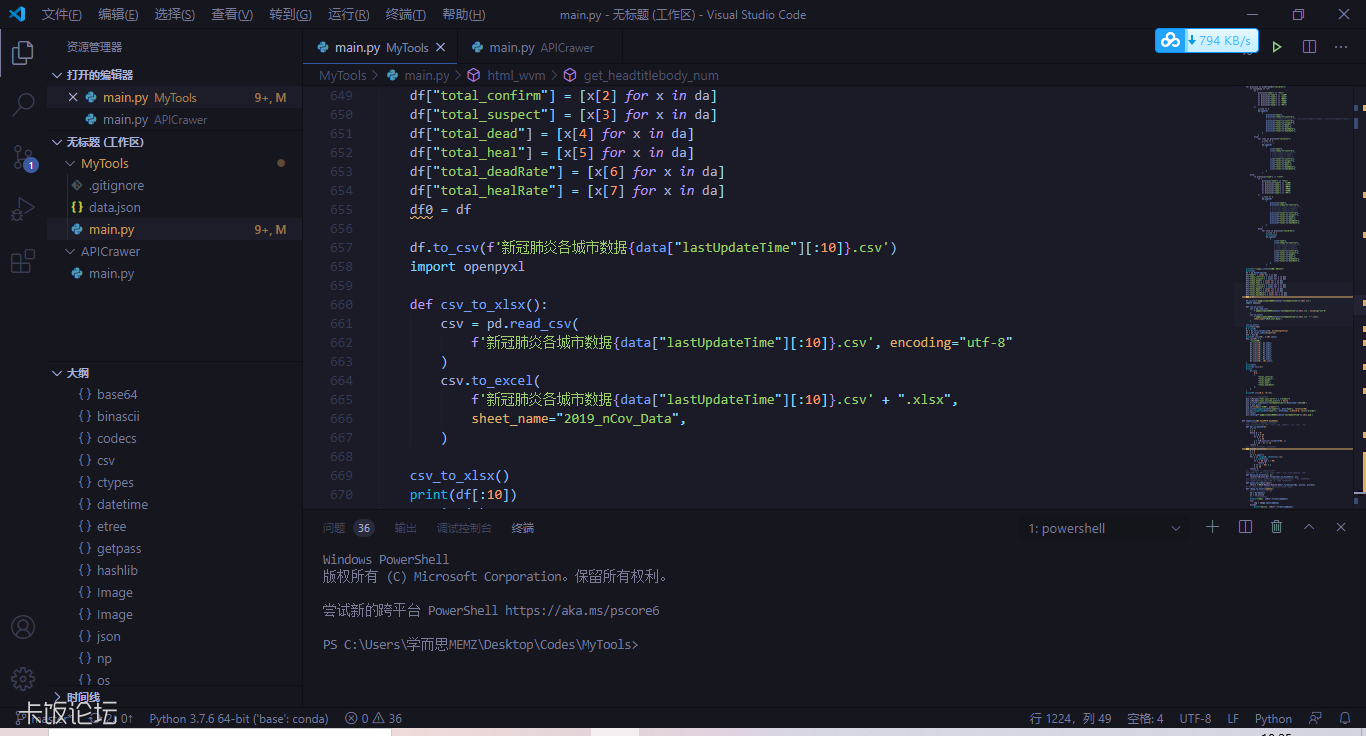
Task: Click the editor minimap
Action: [x=1297, y=297]
